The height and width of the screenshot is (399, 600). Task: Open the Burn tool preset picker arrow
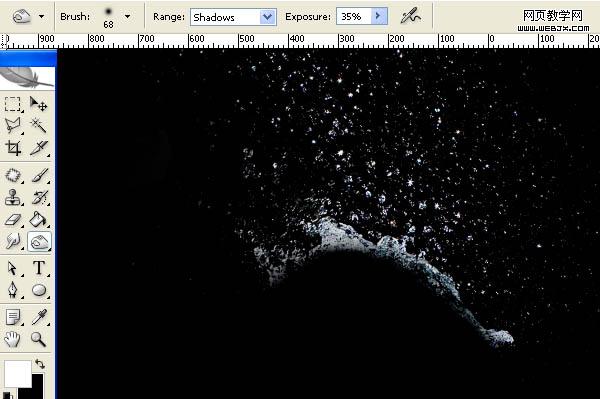pos(41,16)
